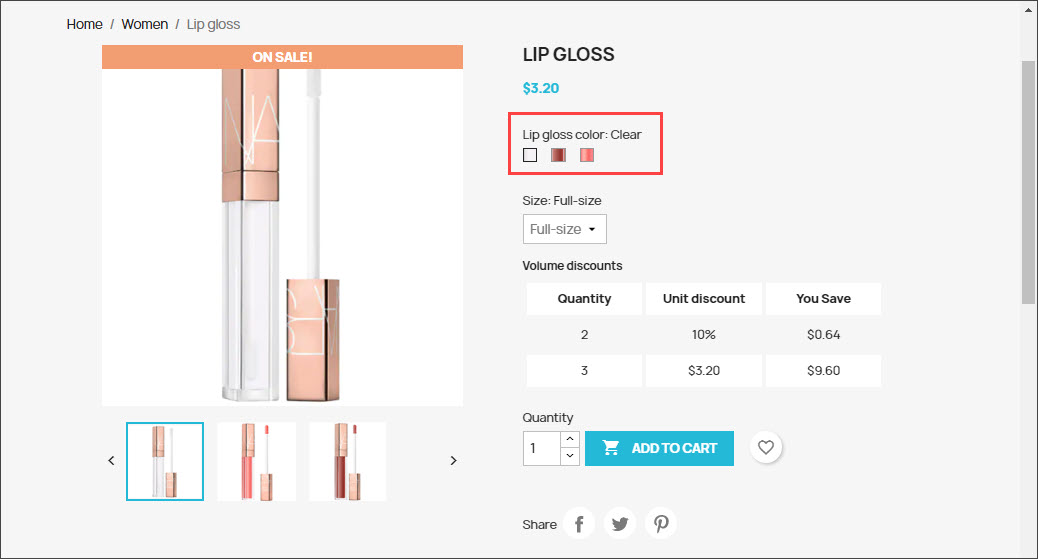1038x559 pixels.
Task: Decrease quantity with down arrow
Action: 570,456
